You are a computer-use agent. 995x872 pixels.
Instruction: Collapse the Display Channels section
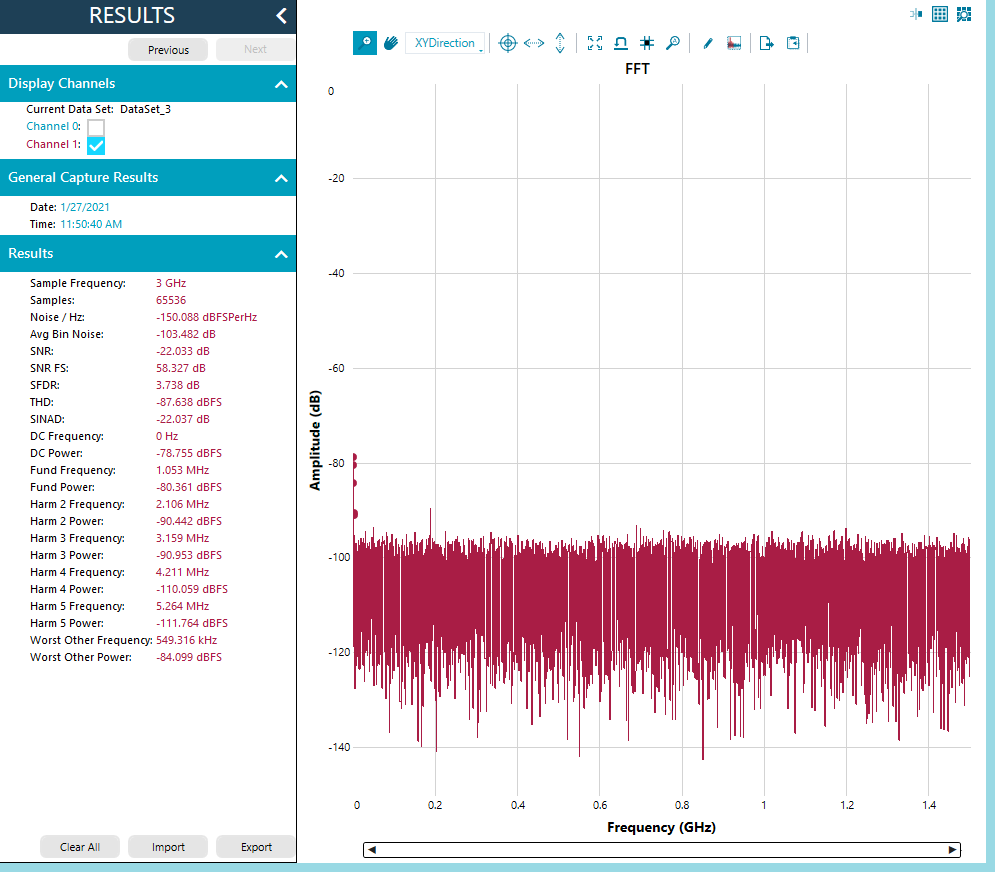281,84
